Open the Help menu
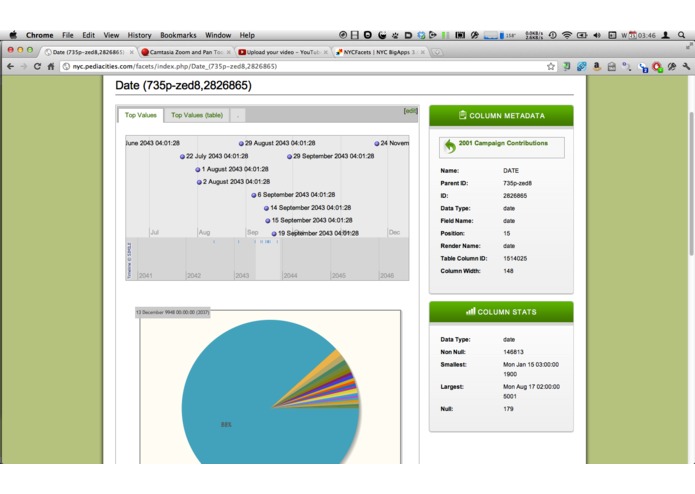The height and width of the screenshot is (494, 695). pyautogui.click(x=247, y=35)
